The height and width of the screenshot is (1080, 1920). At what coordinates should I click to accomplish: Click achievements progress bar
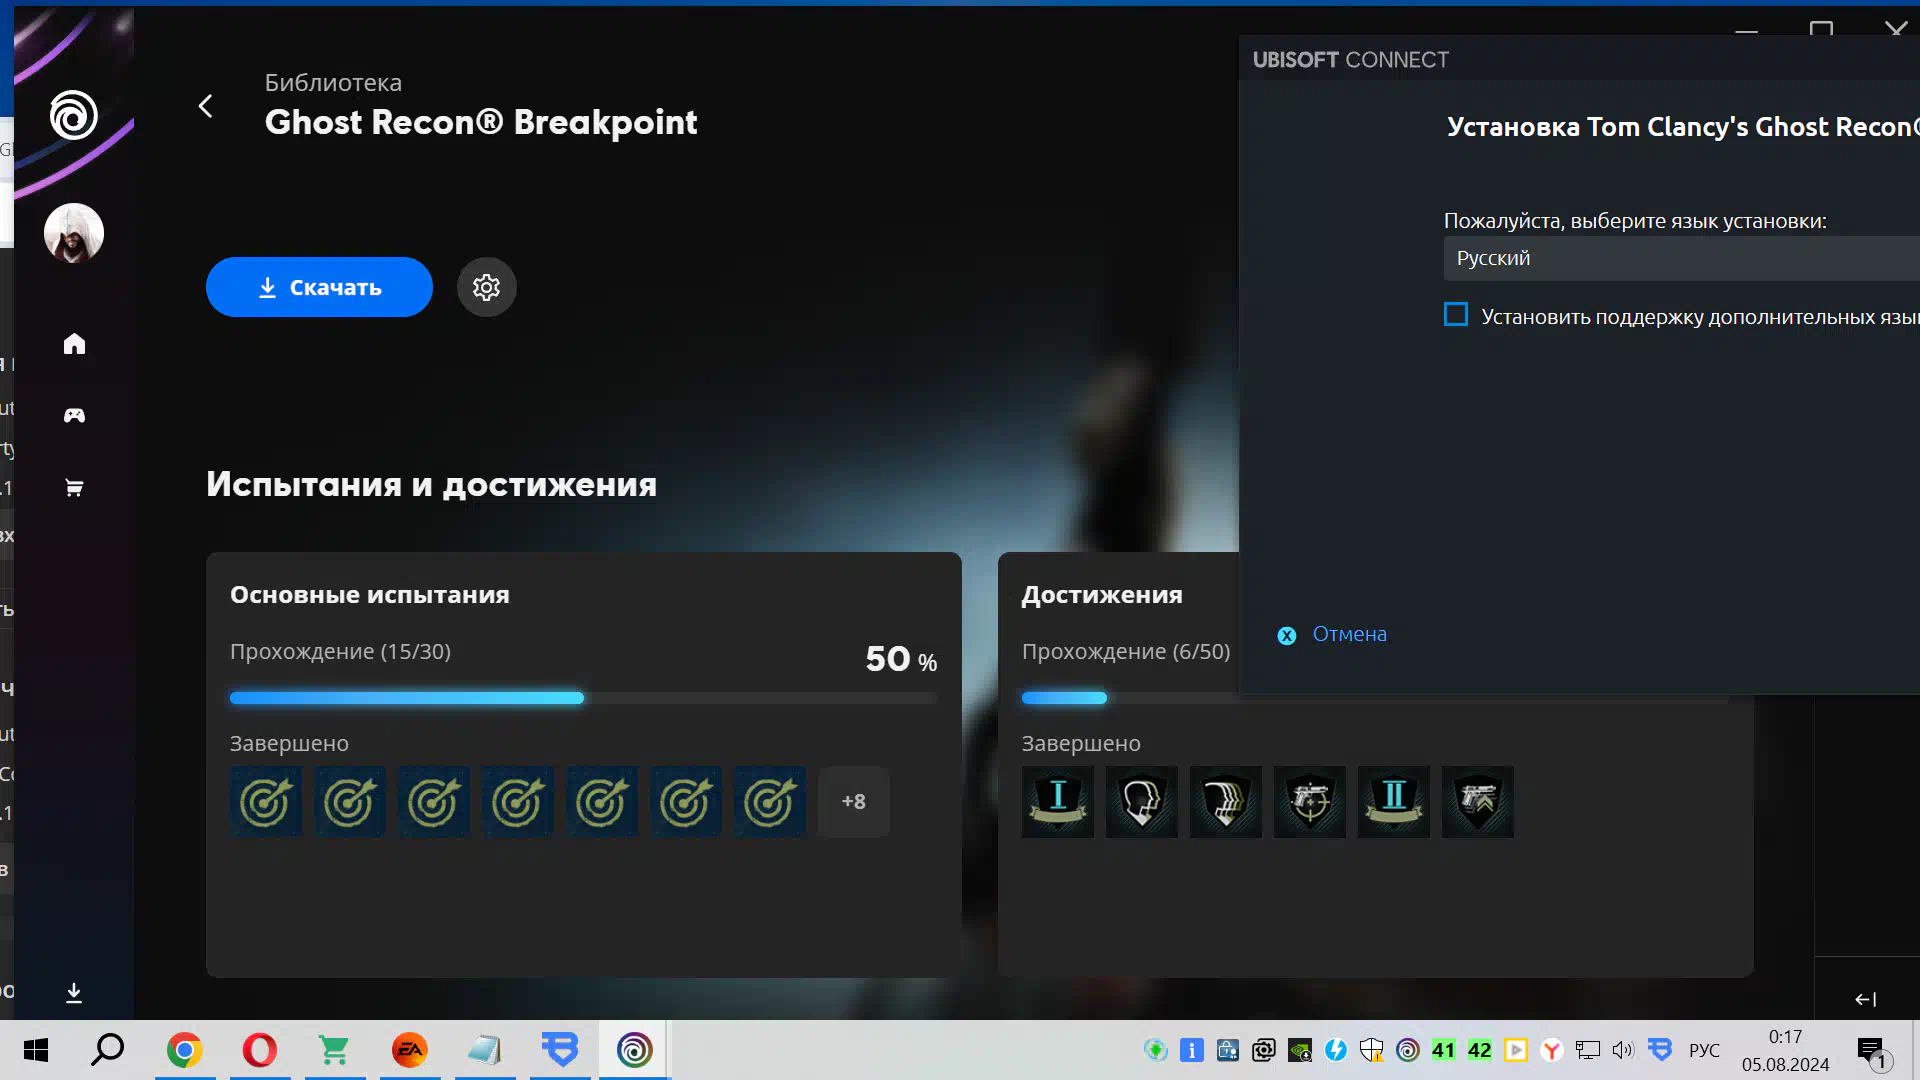click(x=1375, y=698)
